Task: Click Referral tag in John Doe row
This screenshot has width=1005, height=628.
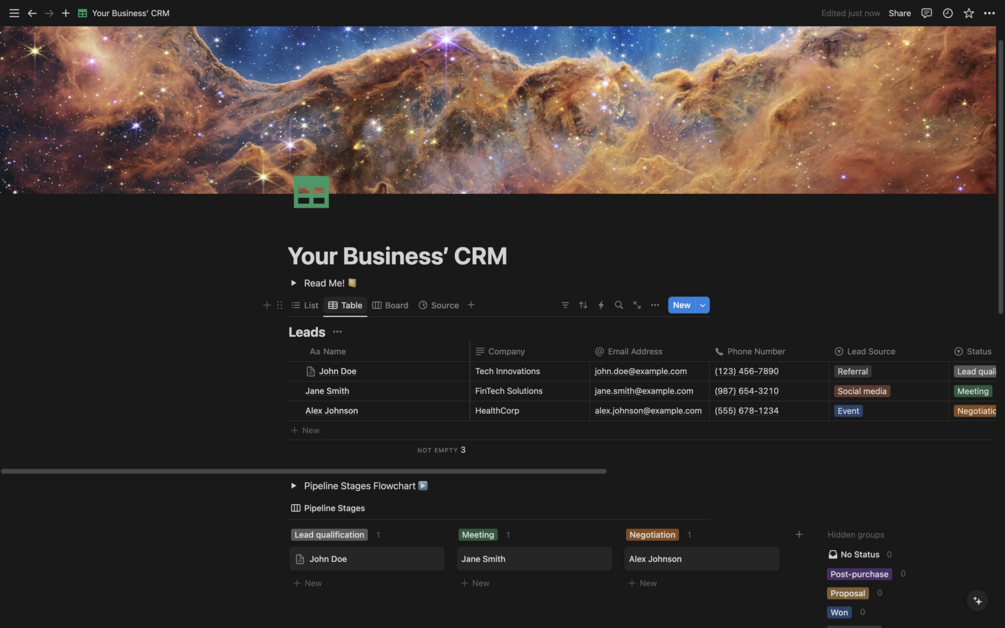Action: coord(852,371)
